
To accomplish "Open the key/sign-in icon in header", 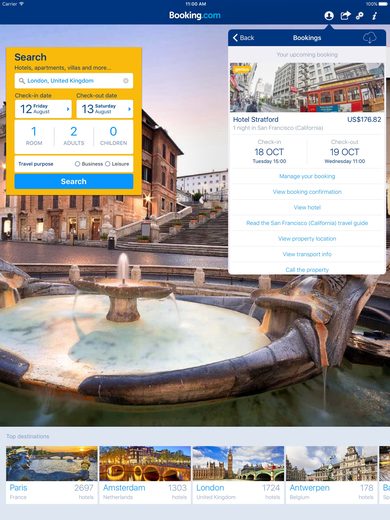I will click(359, 16).
